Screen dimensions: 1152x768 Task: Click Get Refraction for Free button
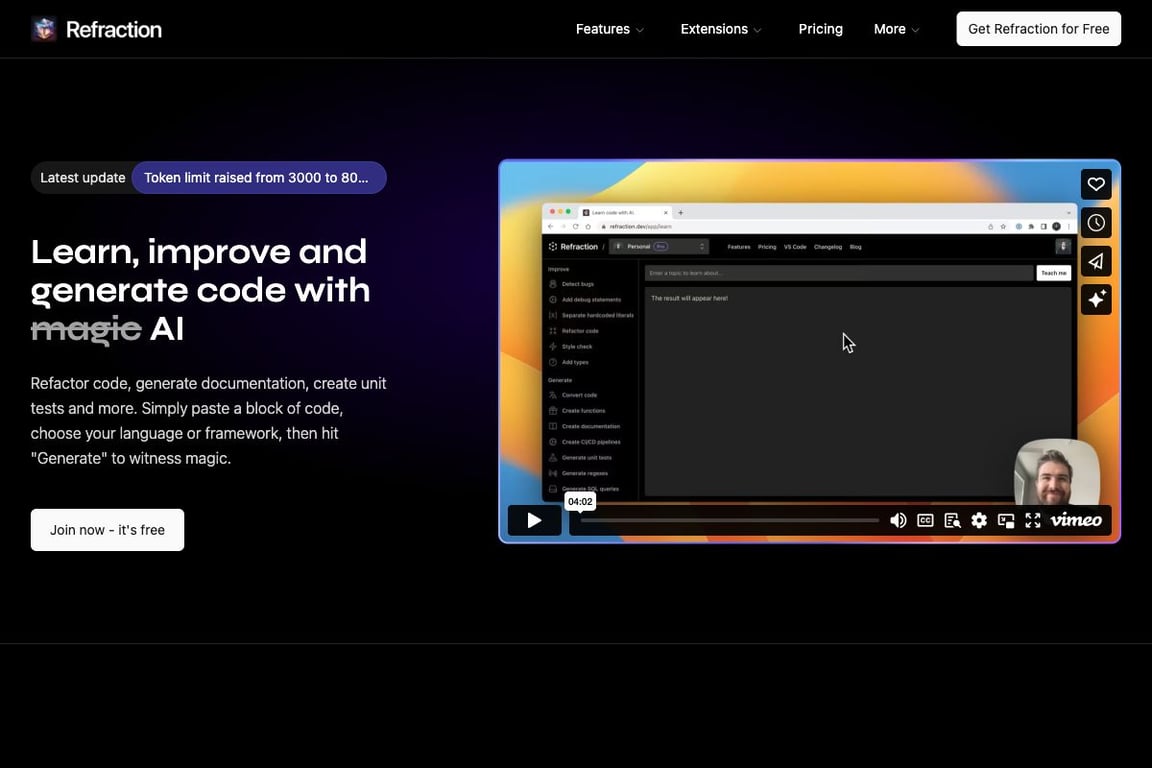1038,29
